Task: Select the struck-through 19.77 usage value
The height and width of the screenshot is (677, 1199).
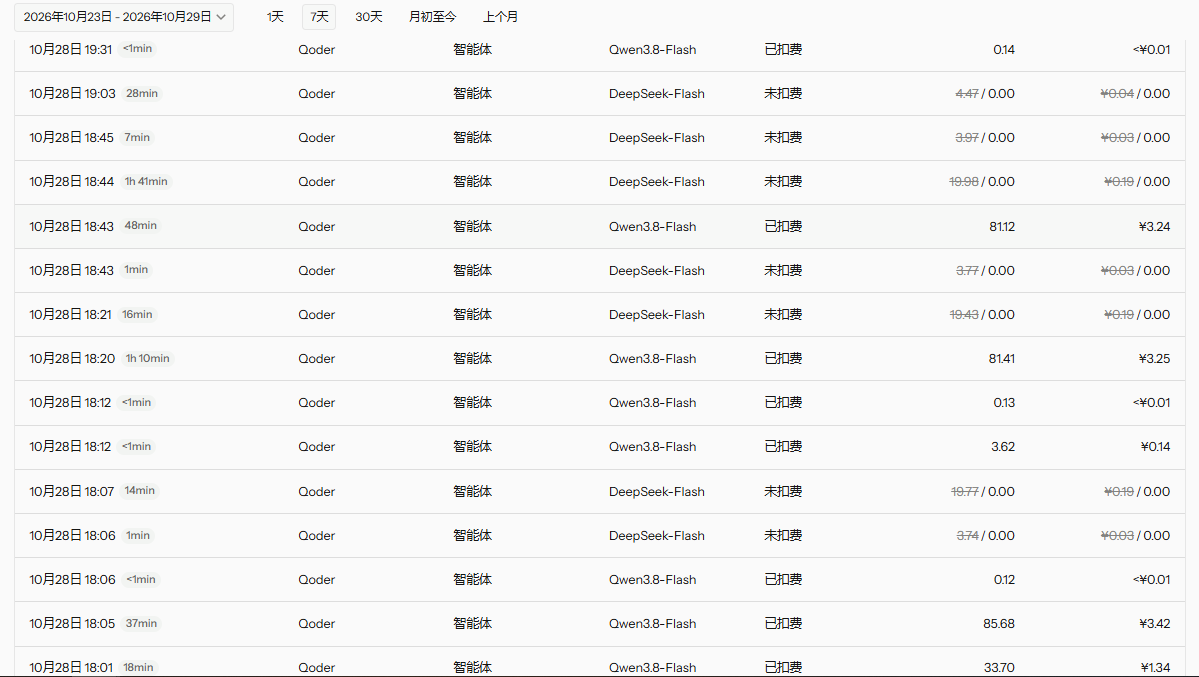Action: [x=964, y=492]
